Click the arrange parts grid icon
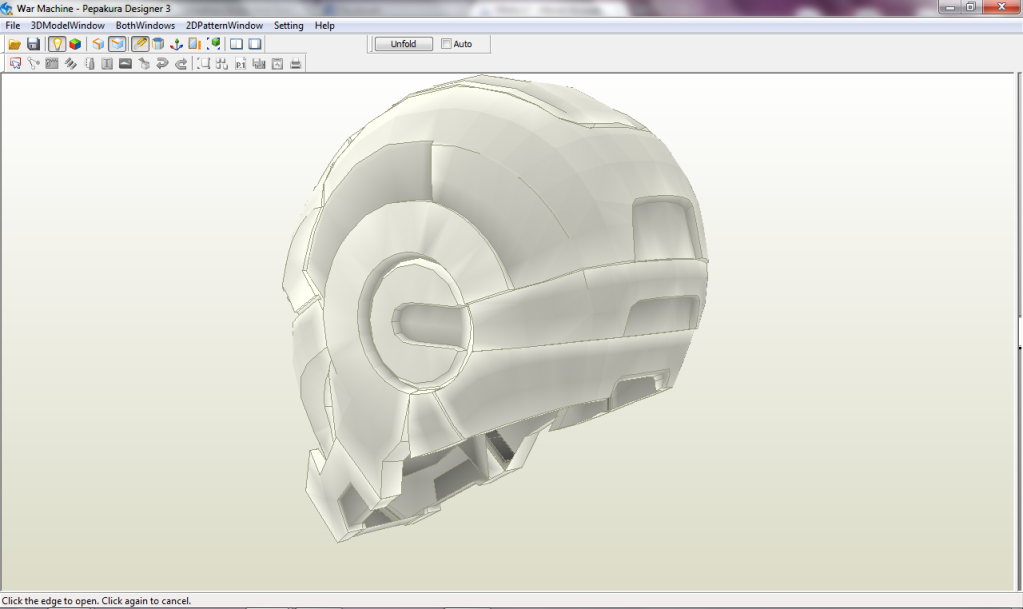The width and height of the screenshot is (1023, 609). [222, 63]
